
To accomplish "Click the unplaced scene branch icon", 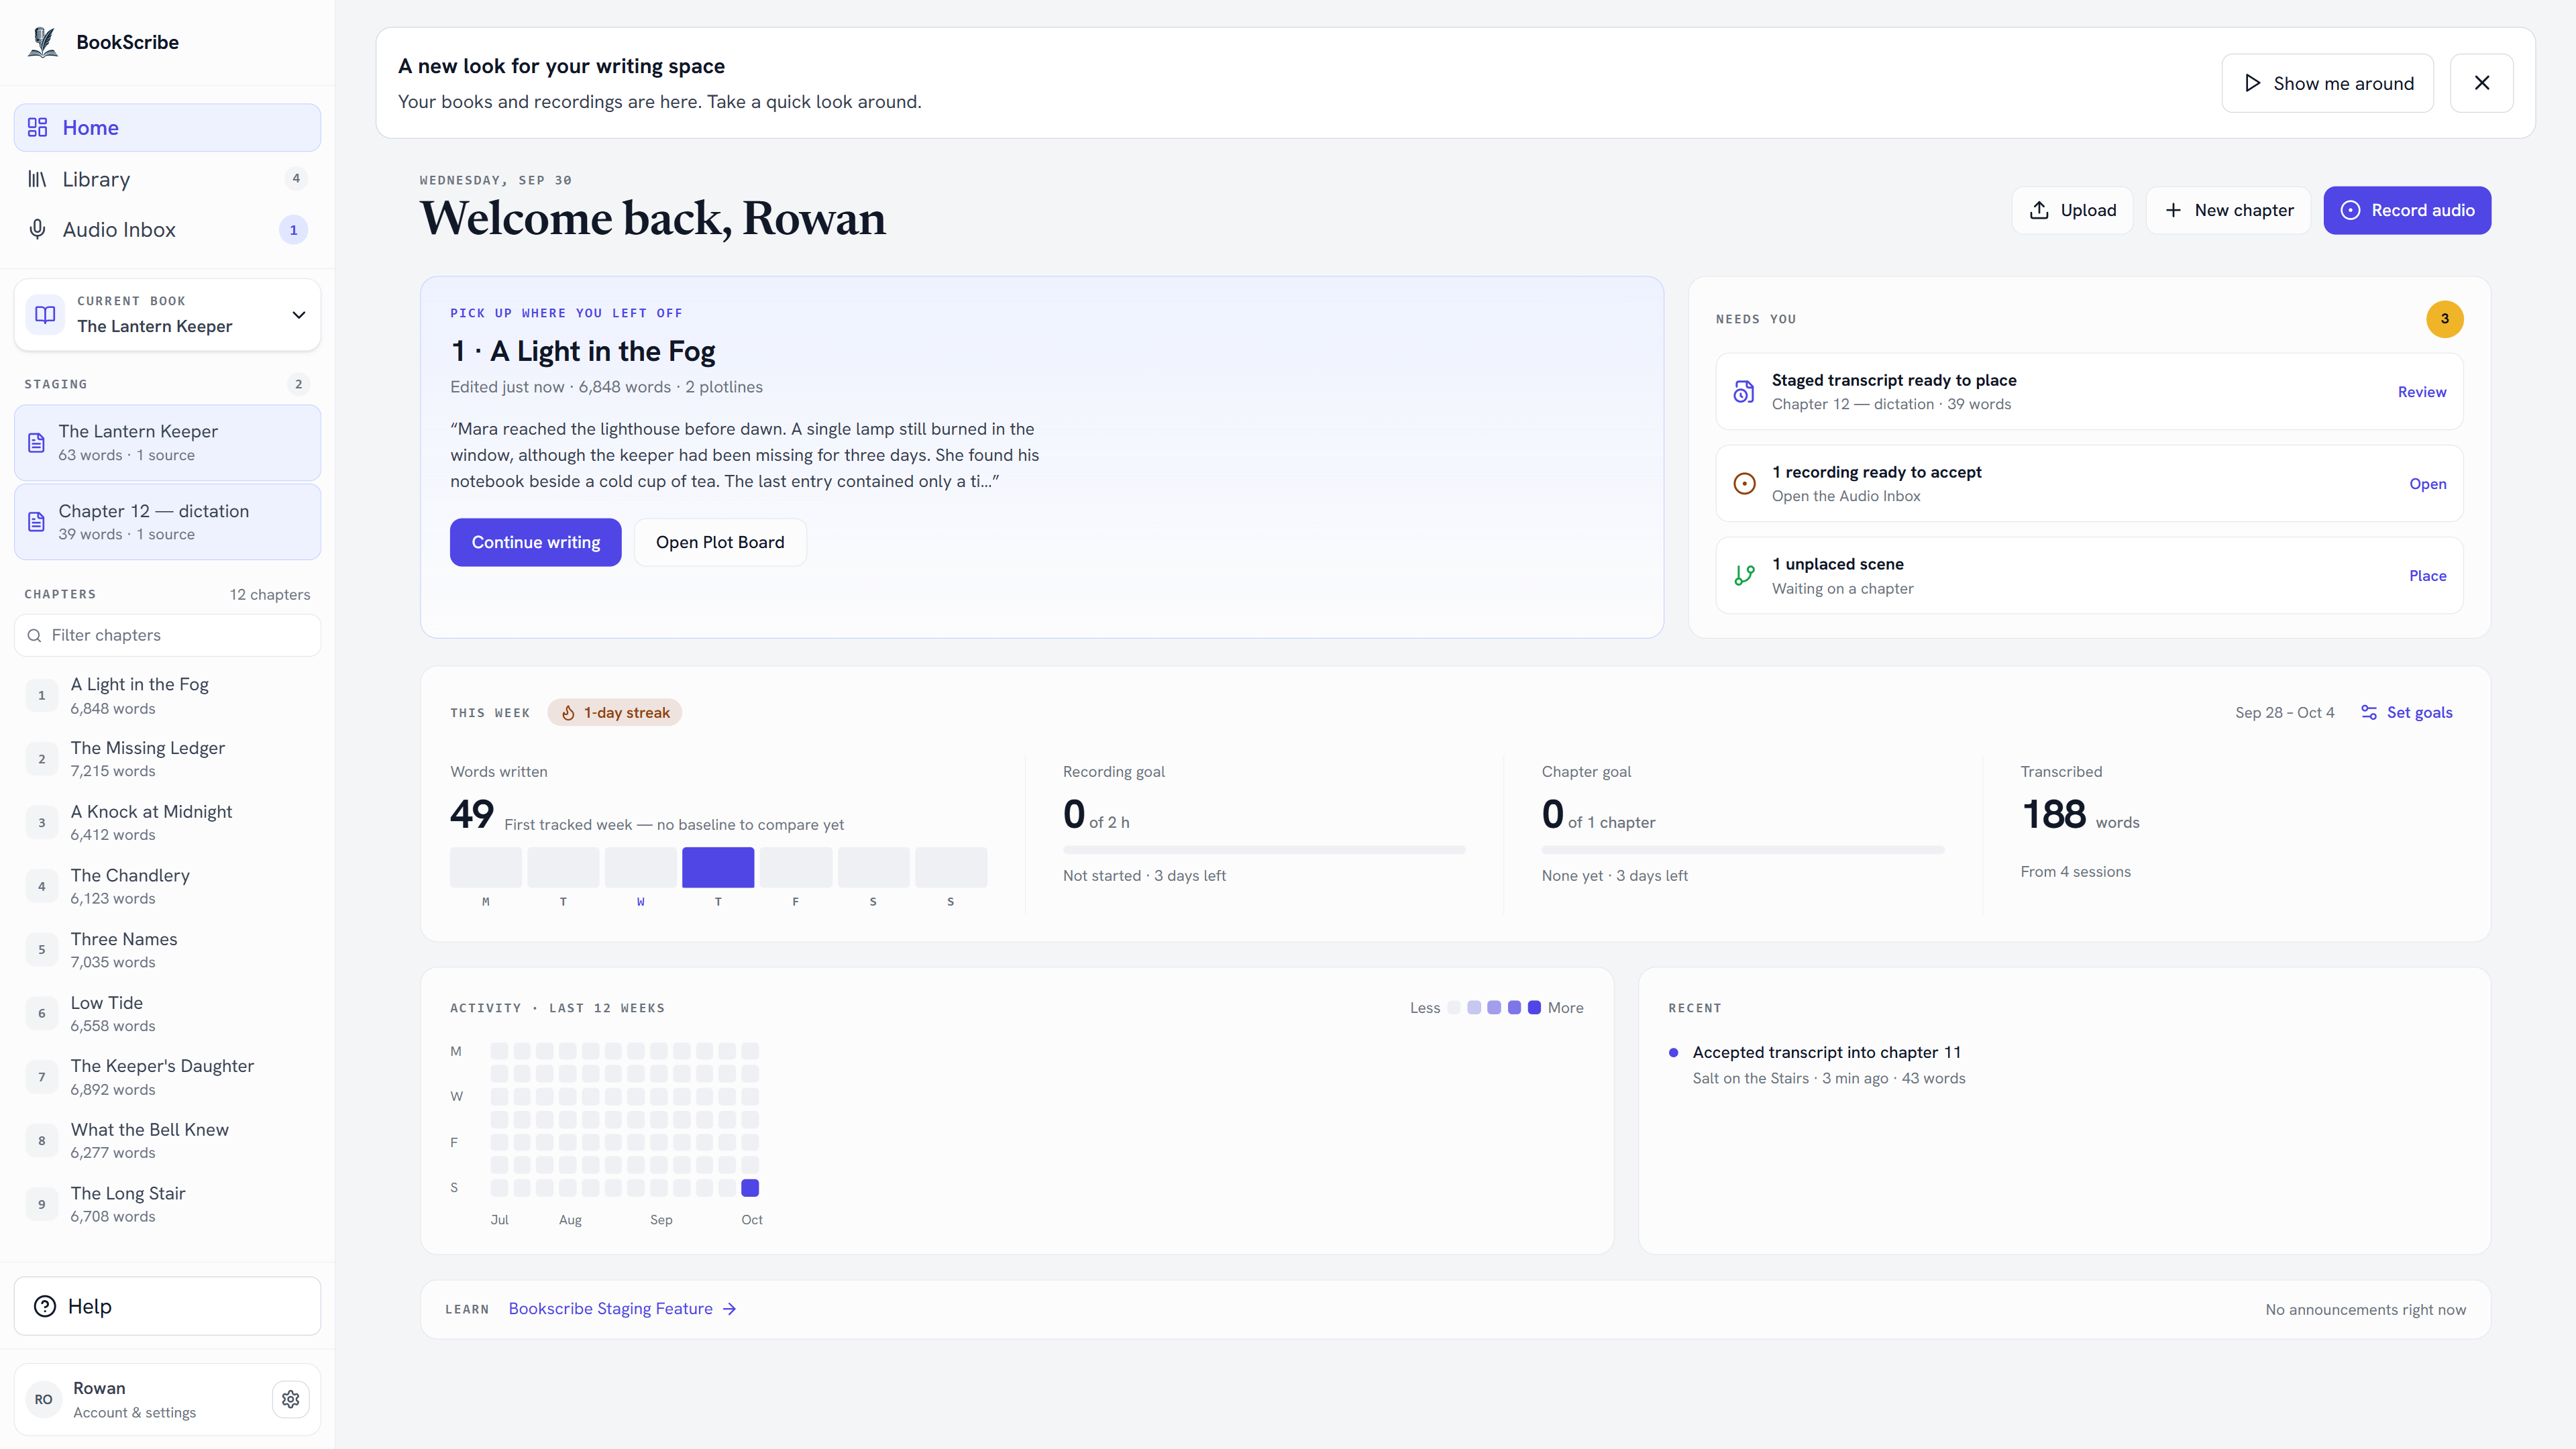I will pos(1744,576).
